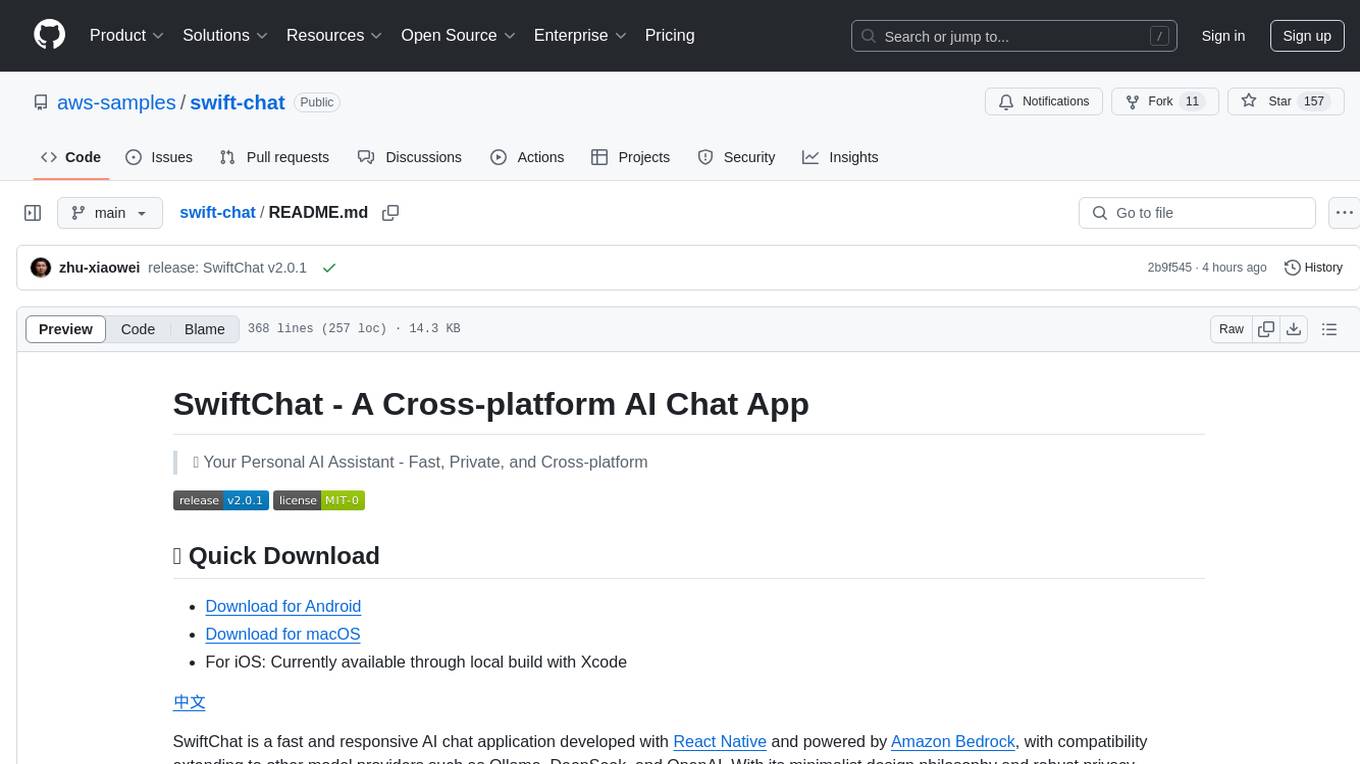
Task: Expand the file tree side panel
Action: pos(33,213)
